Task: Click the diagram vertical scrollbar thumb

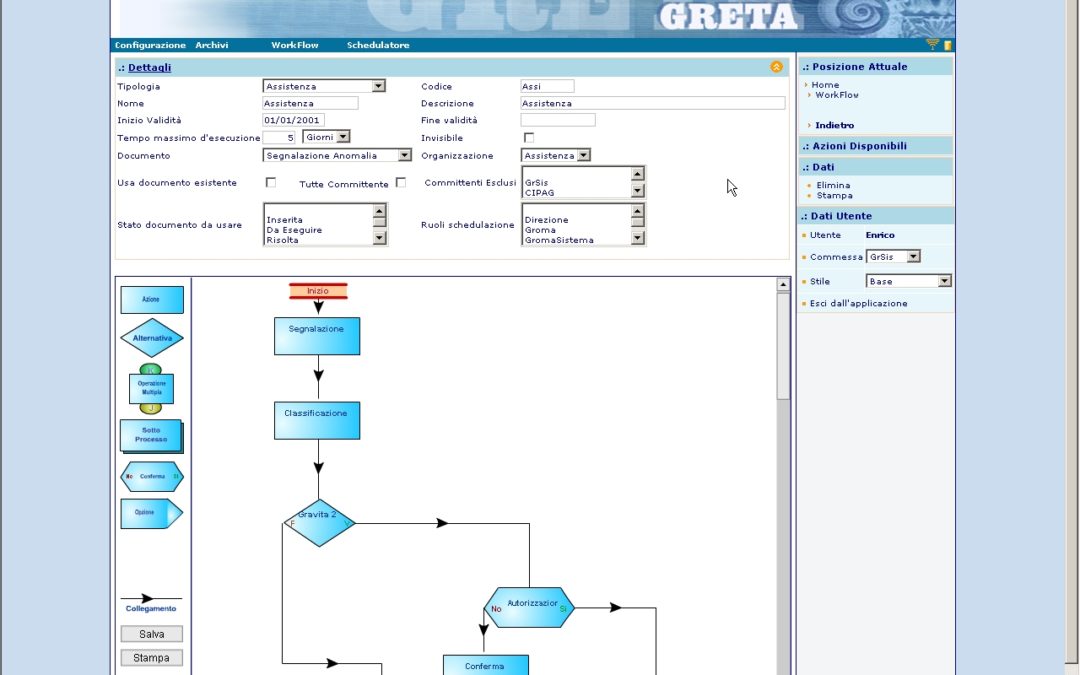Action: point(783,346)
